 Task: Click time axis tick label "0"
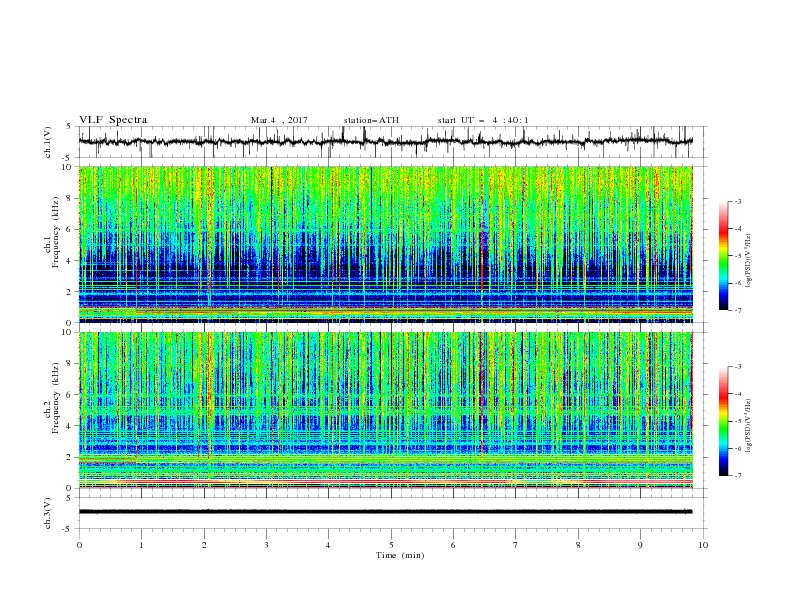79,545
